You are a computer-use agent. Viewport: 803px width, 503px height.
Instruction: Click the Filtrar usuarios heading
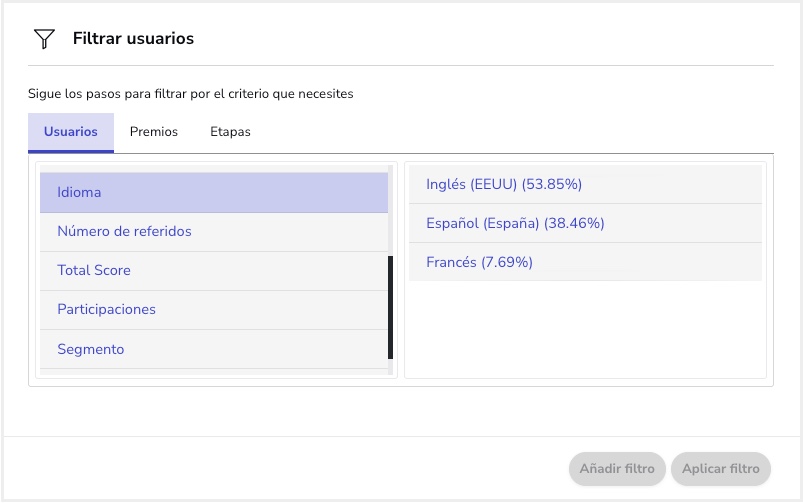tap(133, 38)
